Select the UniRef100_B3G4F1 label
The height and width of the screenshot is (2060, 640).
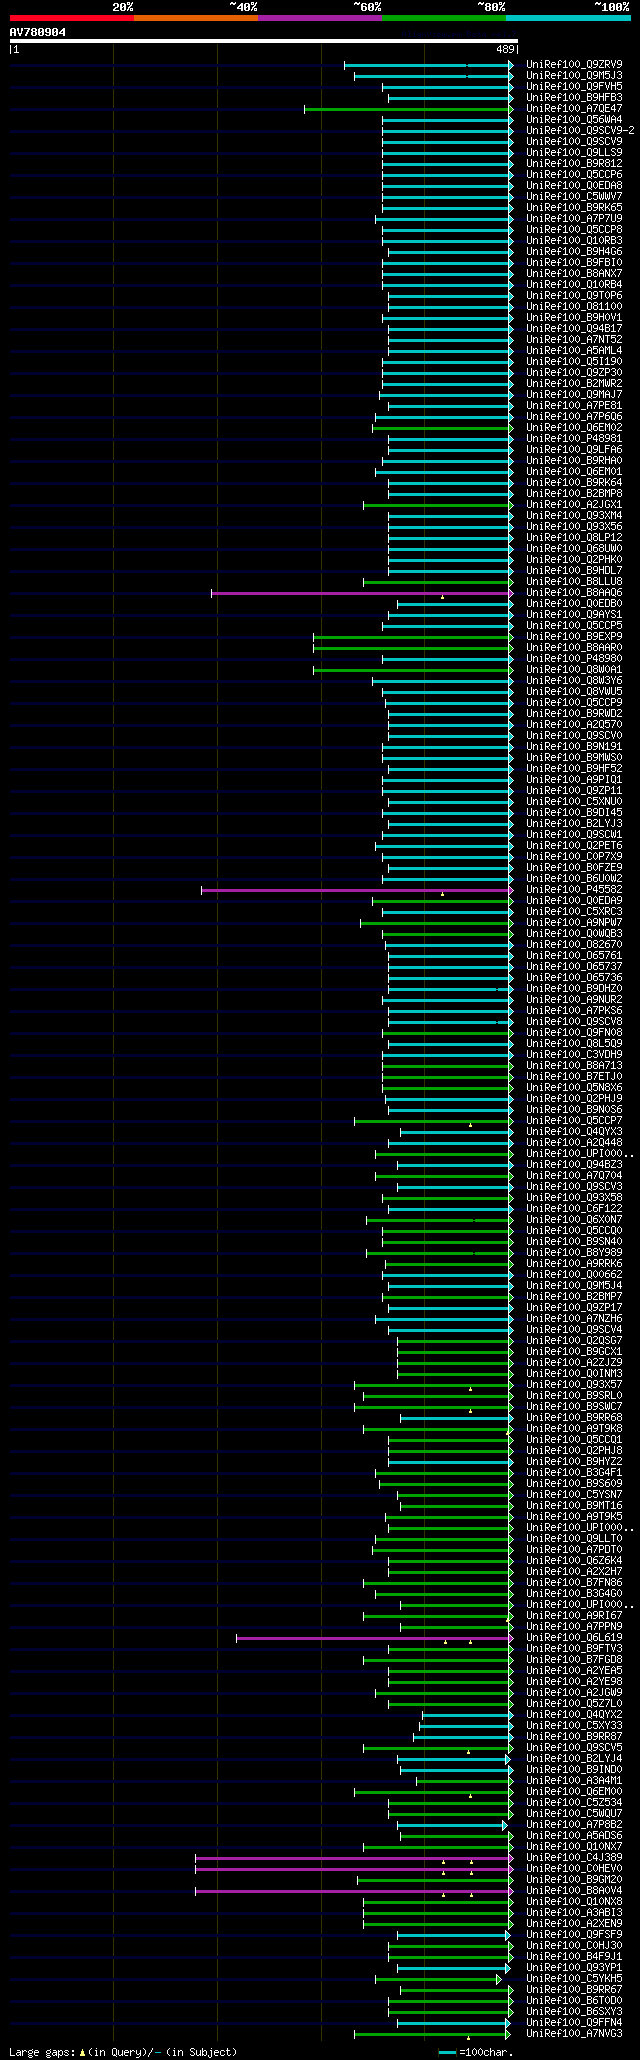pos(574,1472)
